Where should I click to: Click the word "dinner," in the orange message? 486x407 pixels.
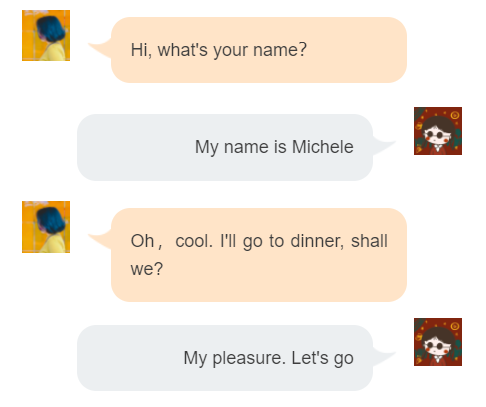coord(317,241)
